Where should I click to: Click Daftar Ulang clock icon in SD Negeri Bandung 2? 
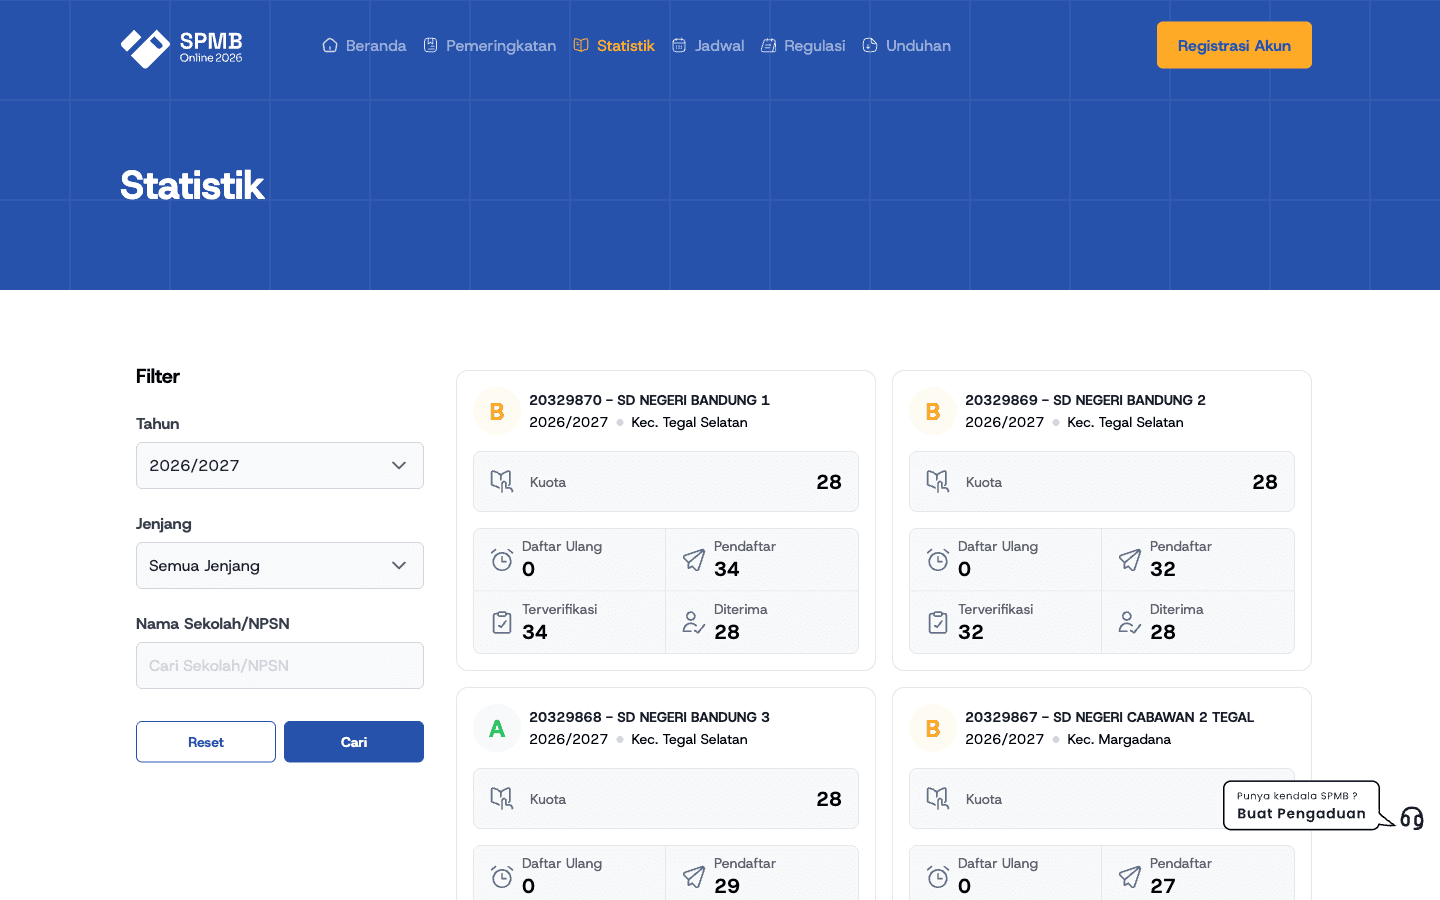click(x=938, y=560)
